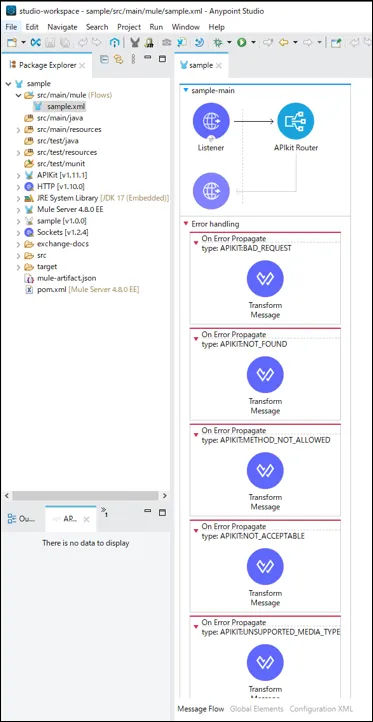Maximize the Package Explorer view
Viewport: 373px width, 722px height.
coord(162,59)
